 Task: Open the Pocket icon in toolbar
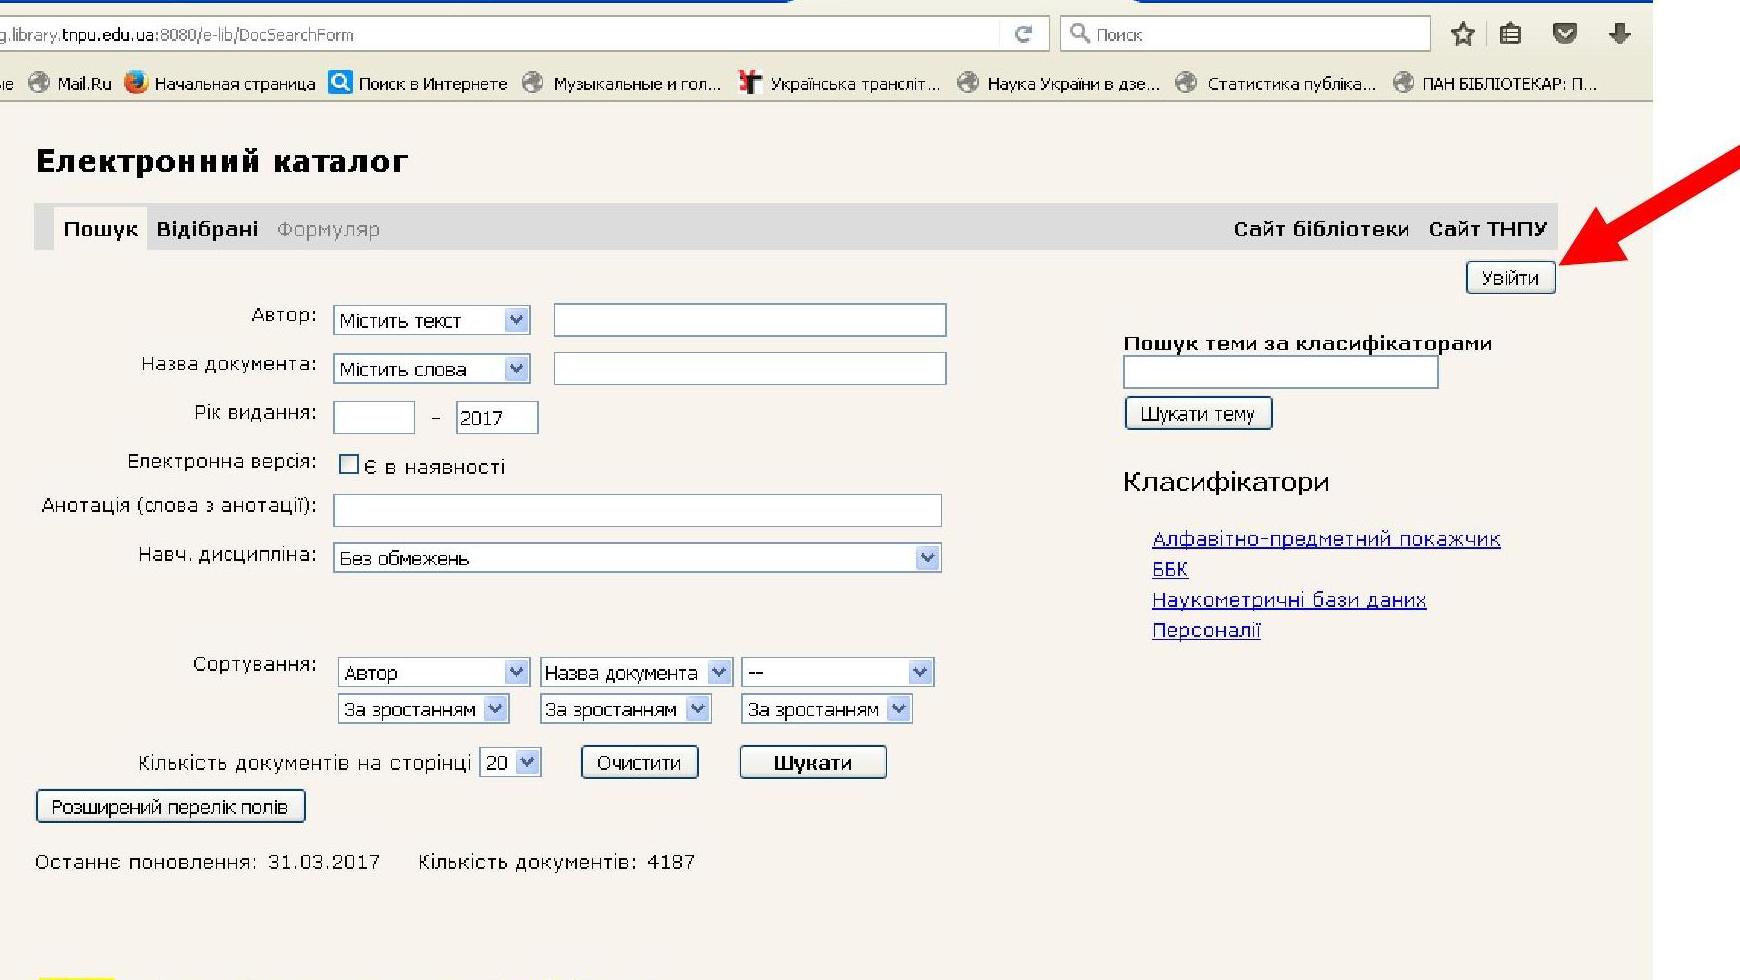point(1565,34)
